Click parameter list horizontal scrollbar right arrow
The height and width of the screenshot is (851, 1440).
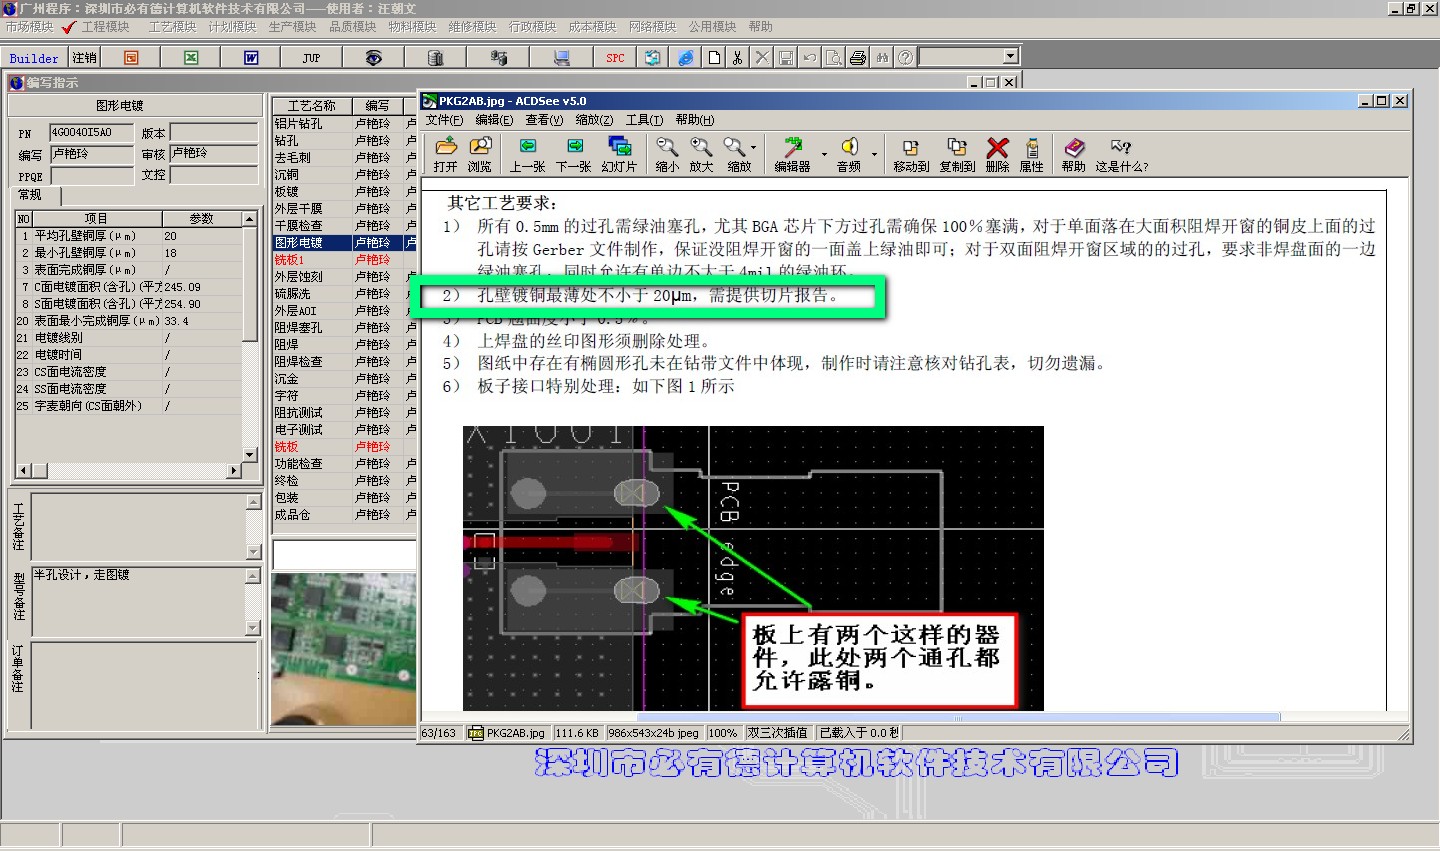[x=234, y=470]
